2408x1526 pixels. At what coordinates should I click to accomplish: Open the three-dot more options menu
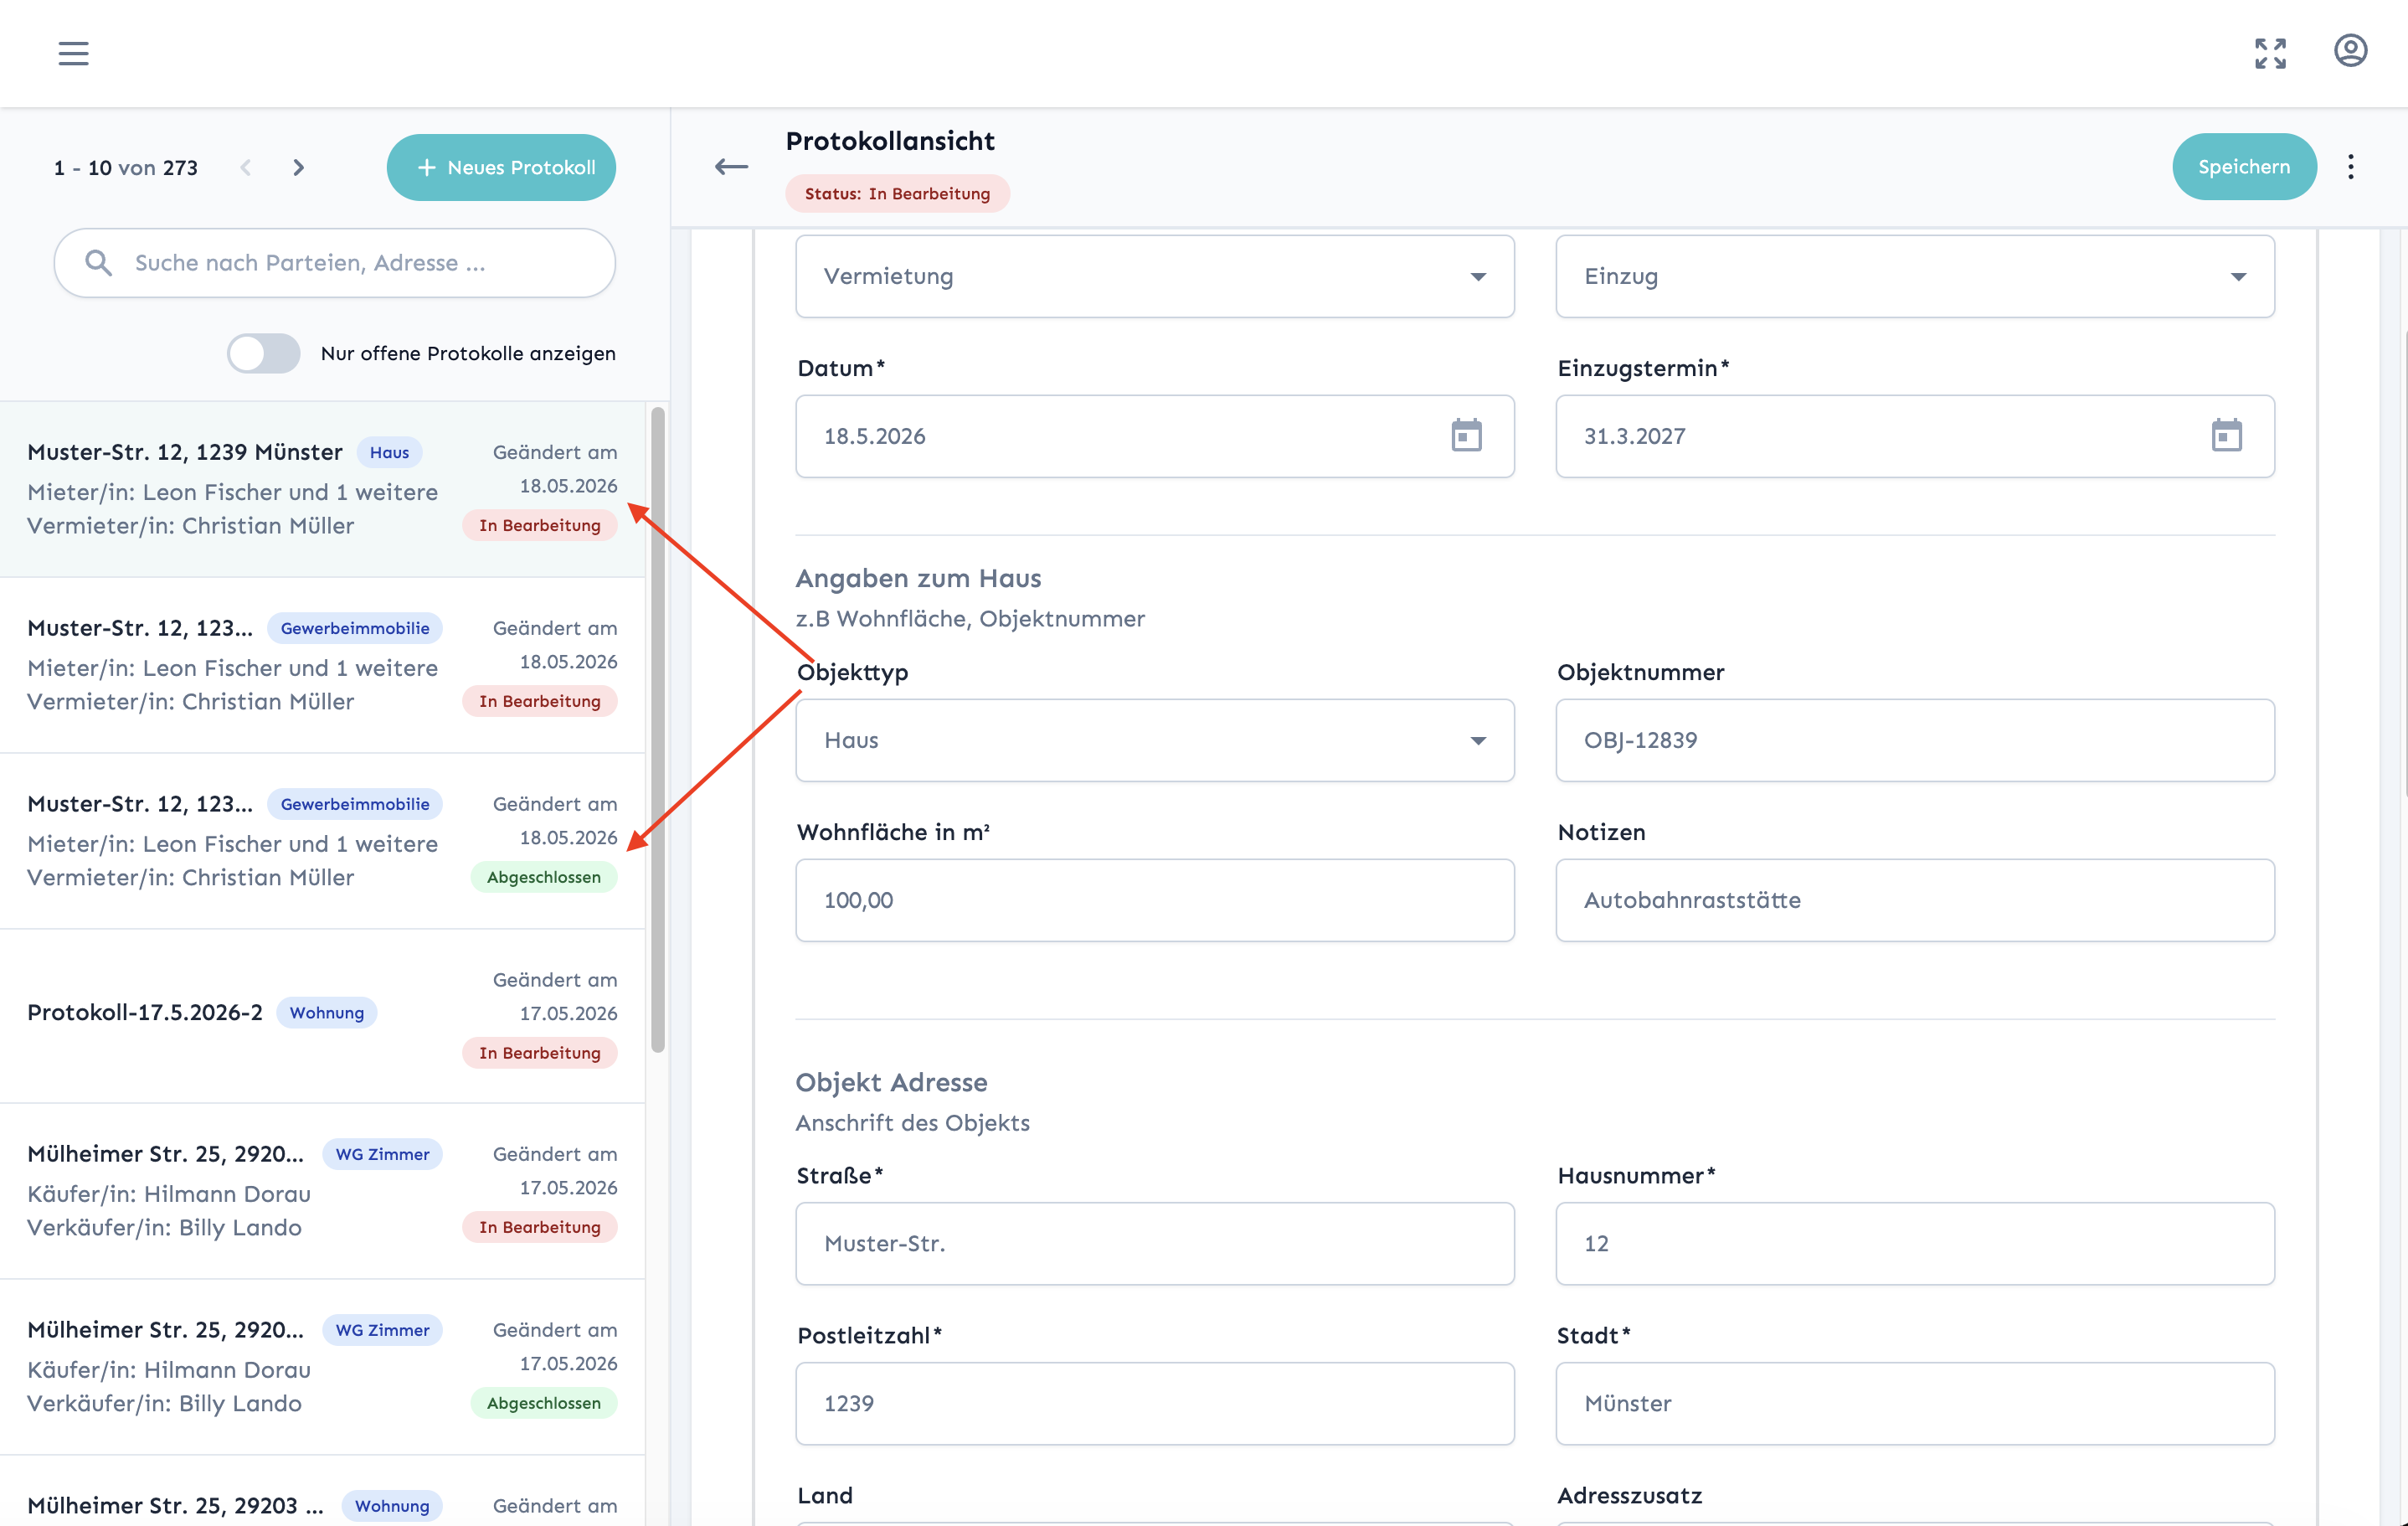click(x=2351, y=166)
